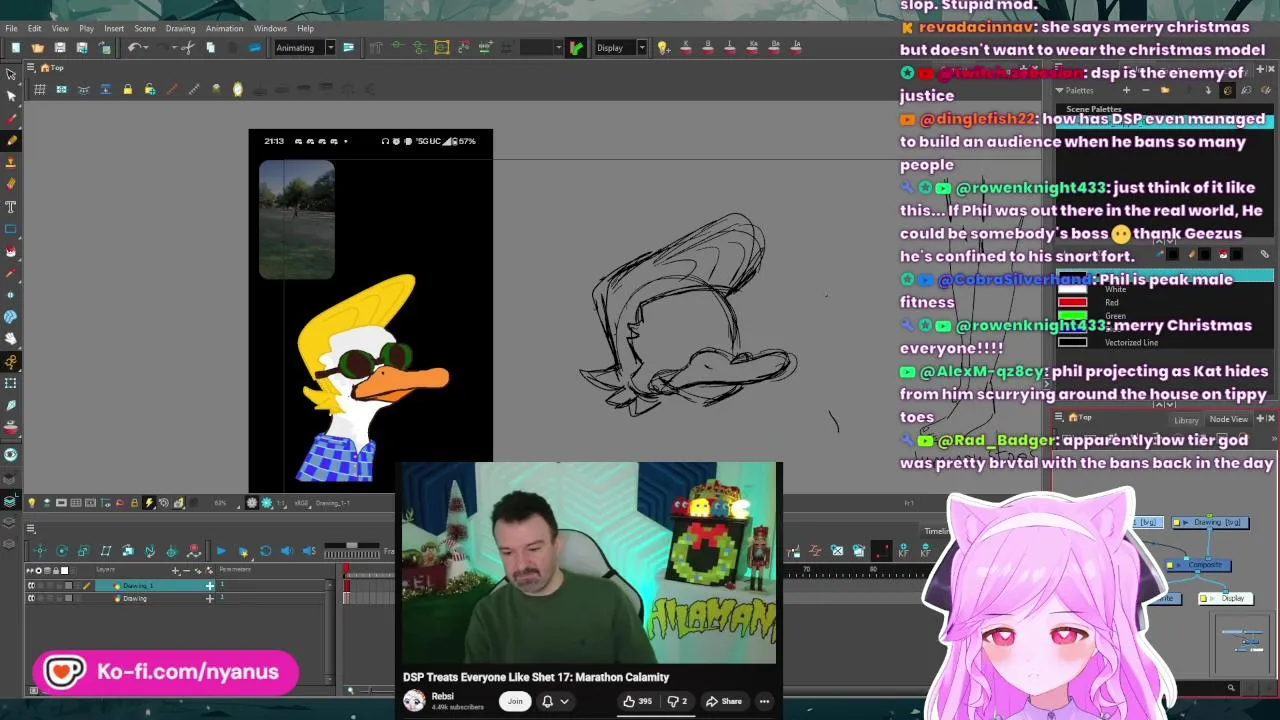Click the Join button under video
Viewport: 1280px width, 720px height.
(515, 701)
